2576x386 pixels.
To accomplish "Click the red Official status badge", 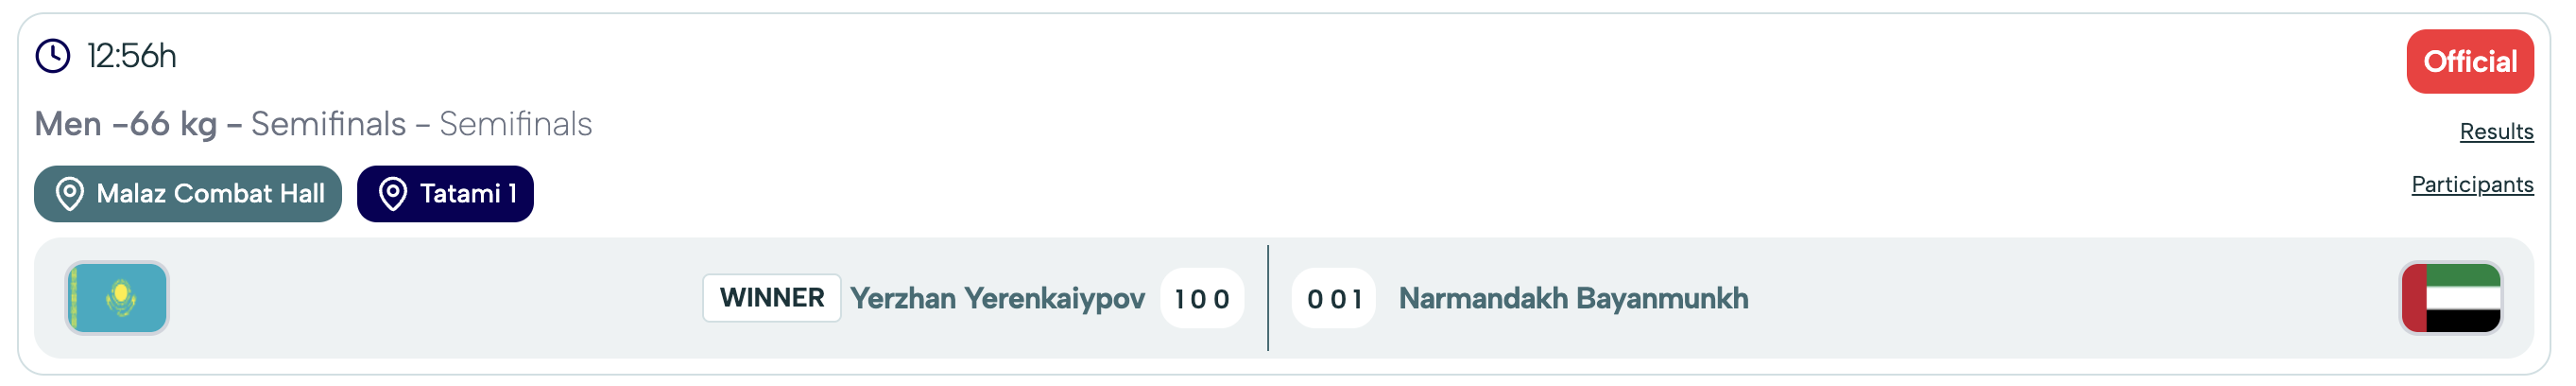I will (x=2469, y=62).
